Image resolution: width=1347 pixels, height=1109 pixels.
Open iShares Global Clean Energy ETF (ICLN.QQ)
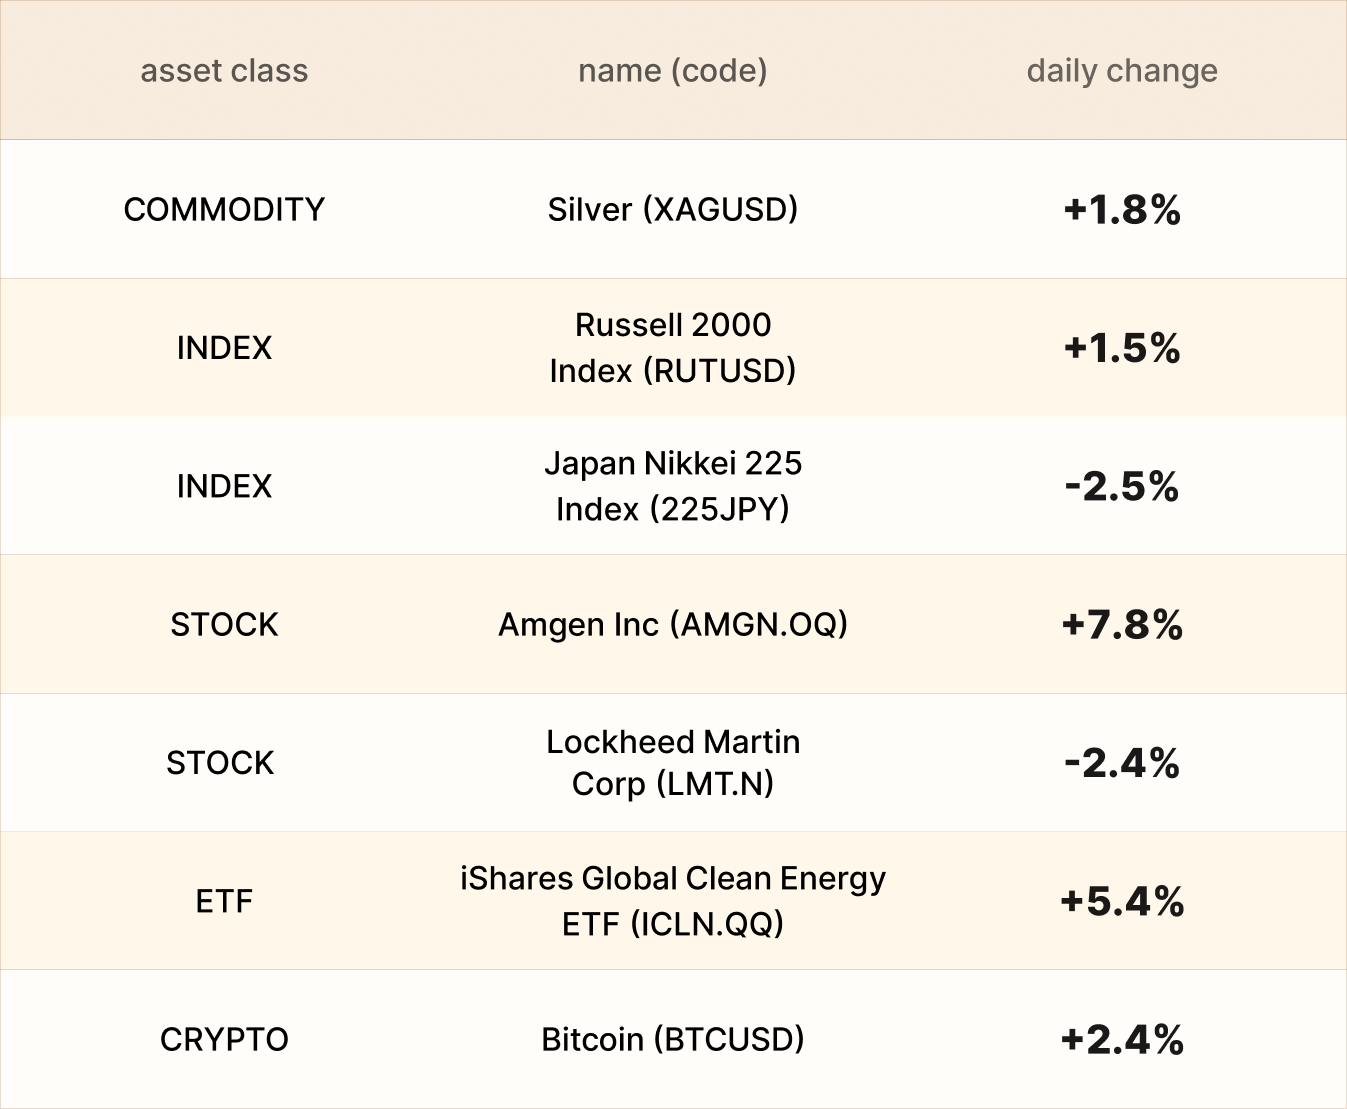(x=672, y=900)
